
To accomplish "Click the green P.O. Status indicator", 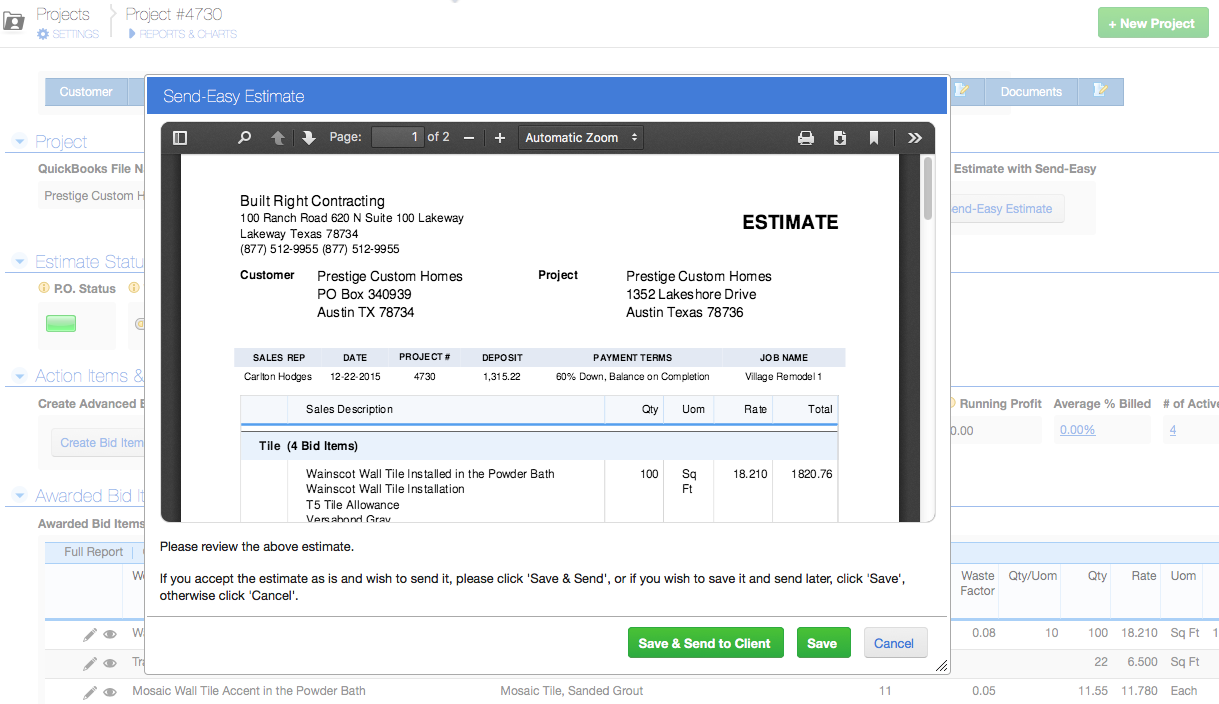I will coord(61,323).
